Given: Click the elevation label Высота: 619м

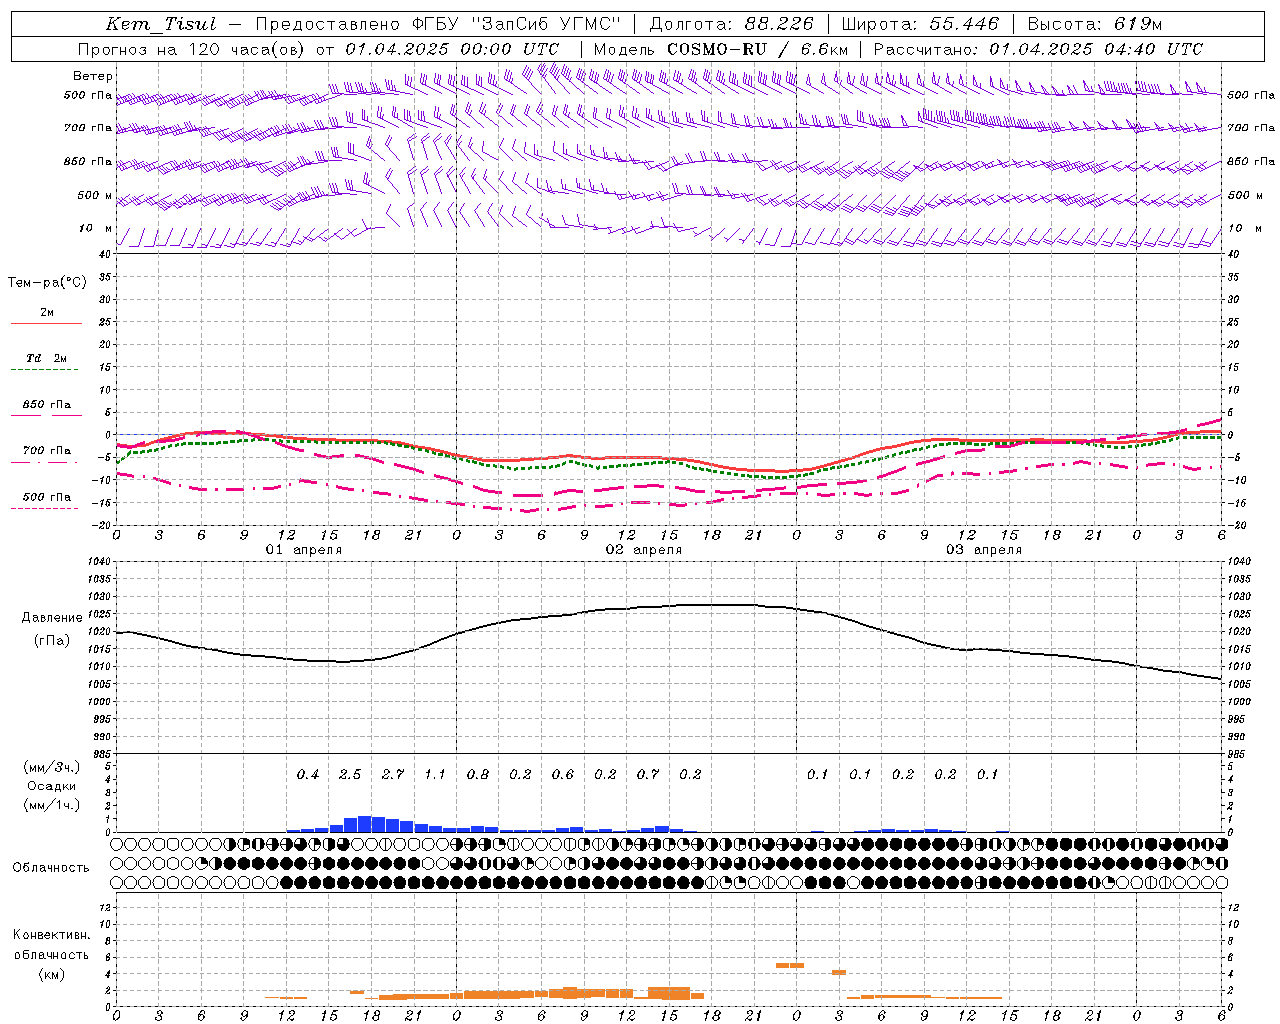Looking at the screenshot, I should [1095, 24].
